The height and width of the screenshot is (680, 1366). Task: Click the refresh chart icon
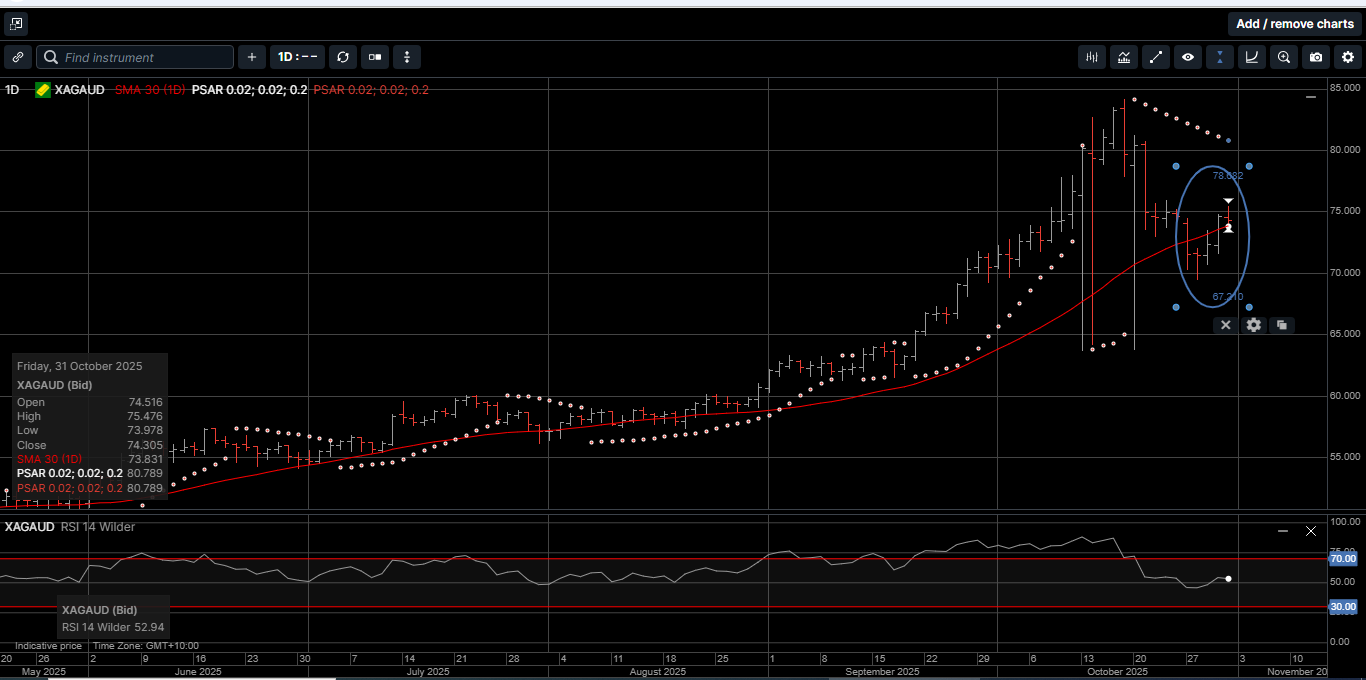click(x=343, y=57)
